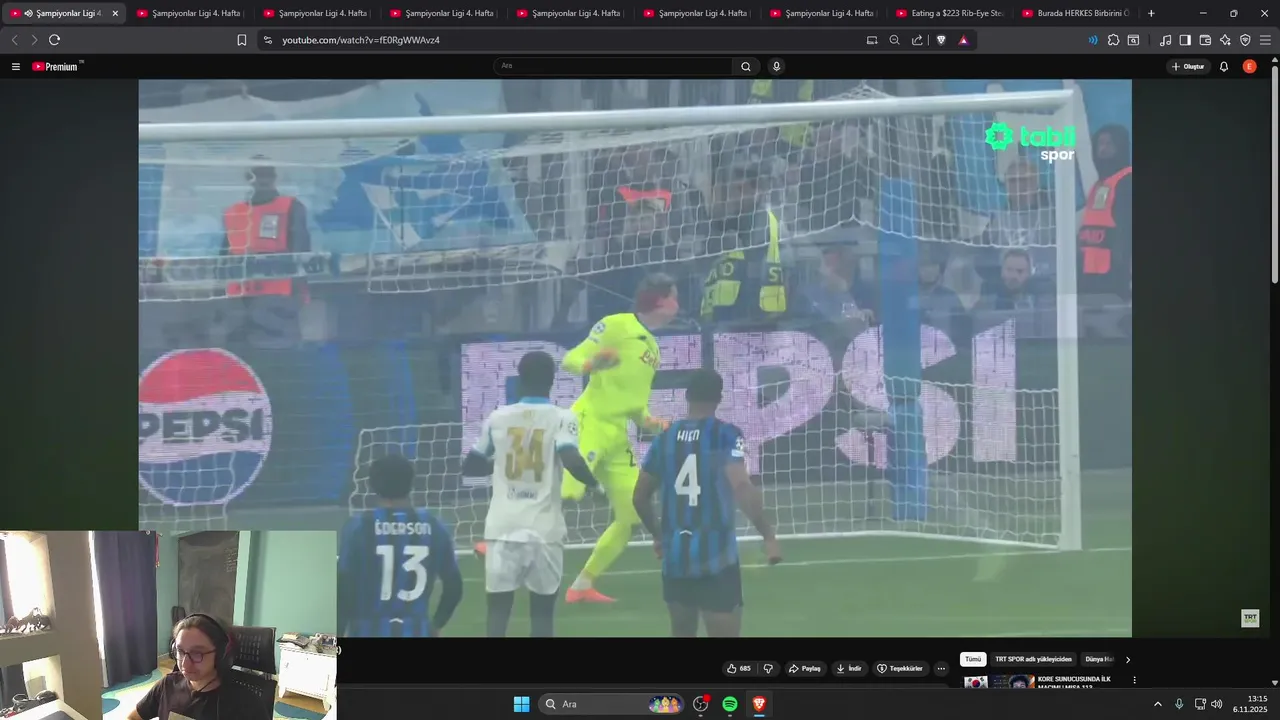
Task: Open the clock and date 13:15 panel
Action: click(1250, 704)
